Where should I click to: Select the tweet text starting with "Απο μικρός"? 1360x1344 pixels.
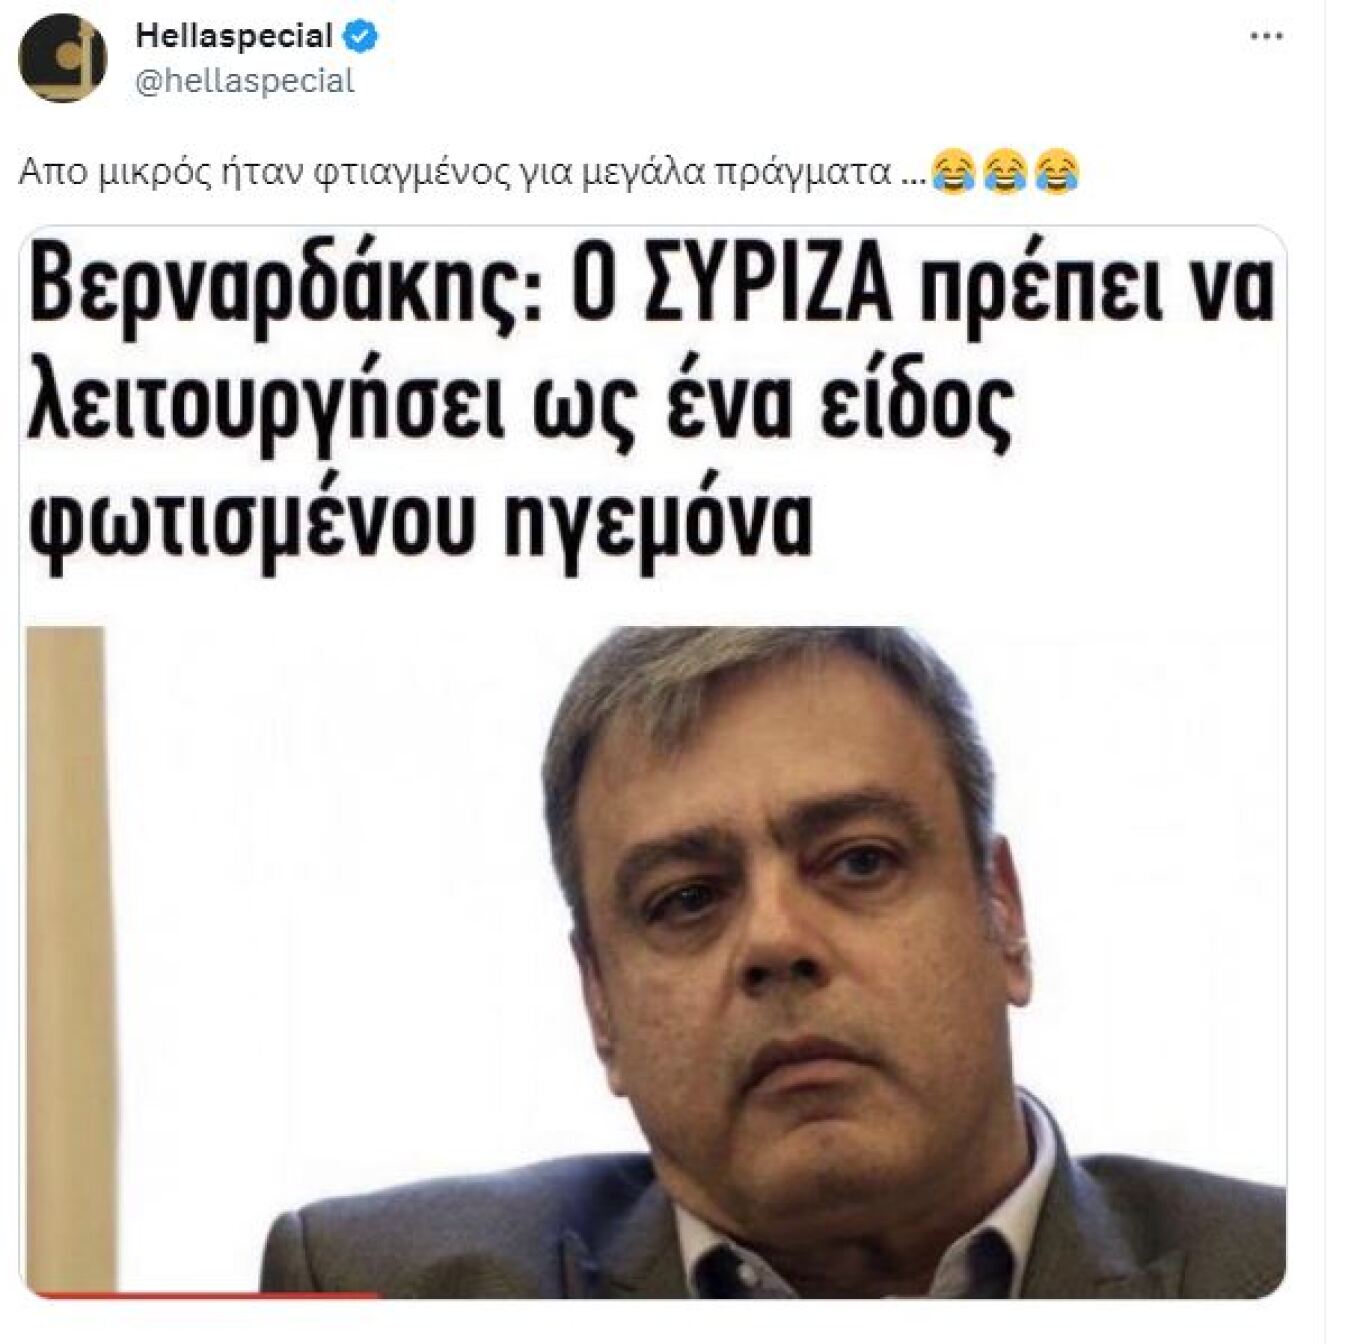click(x=550, y=173)
